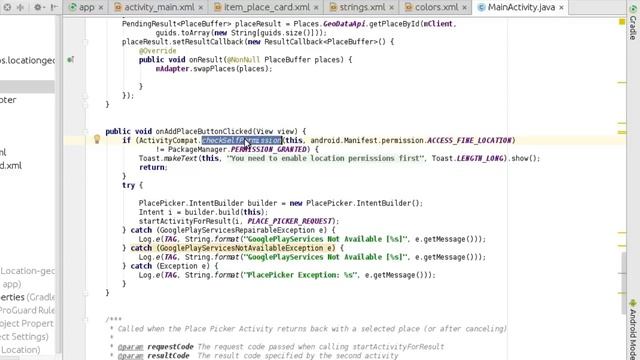The width and height of the screenshot is (640, 360).
Task: Select the MainActivity.java tab
Action: click(x=521, y=7)
